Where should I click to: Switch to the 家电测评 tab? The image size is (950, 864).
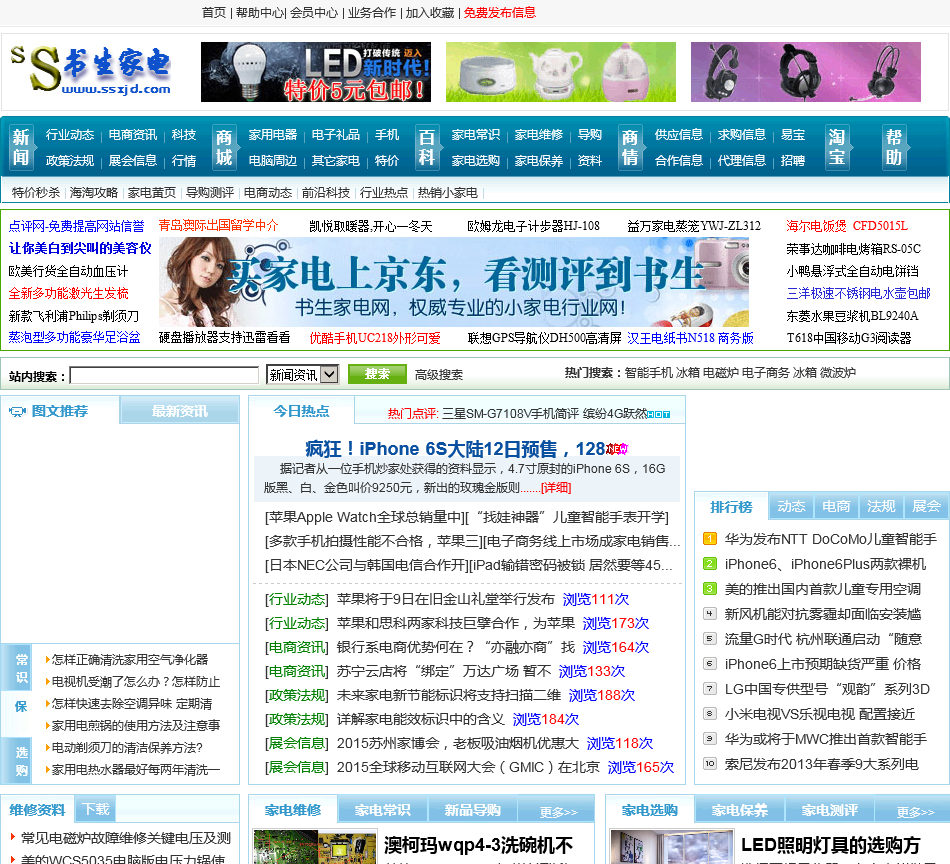click(829, 810)
